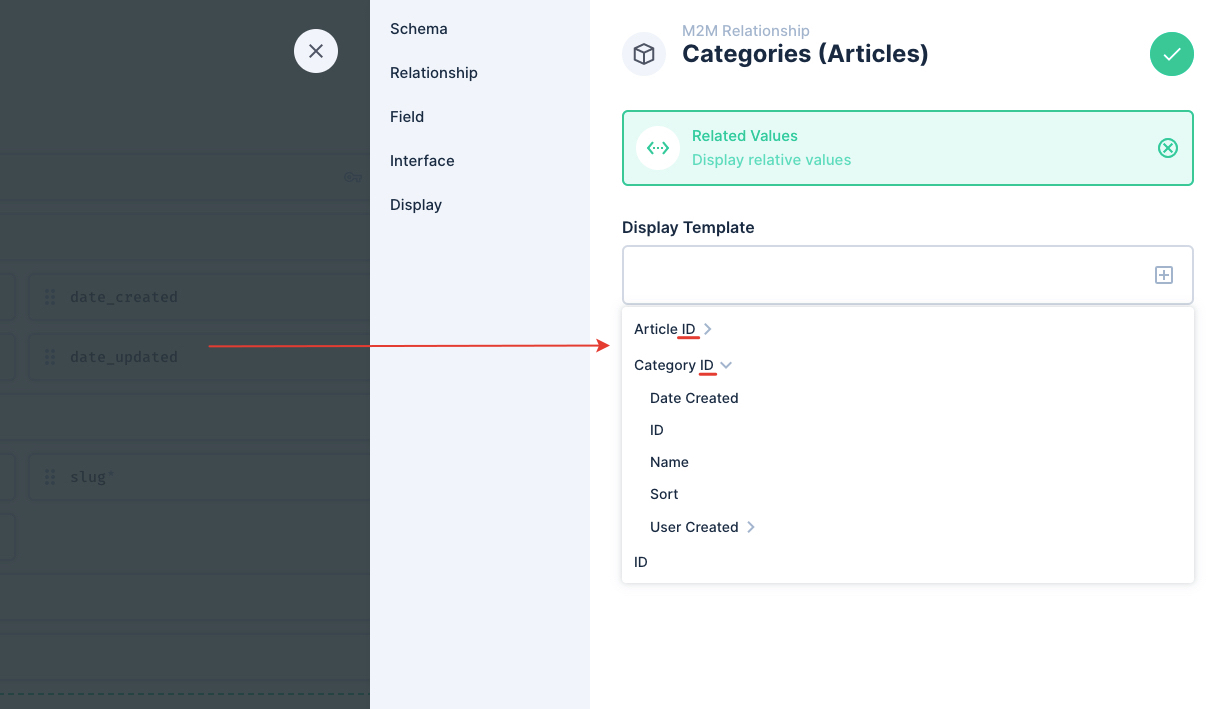Viewport: 1226px width, 709px height.
Task: Click the date_created drag handle in background
Action: 50,297
